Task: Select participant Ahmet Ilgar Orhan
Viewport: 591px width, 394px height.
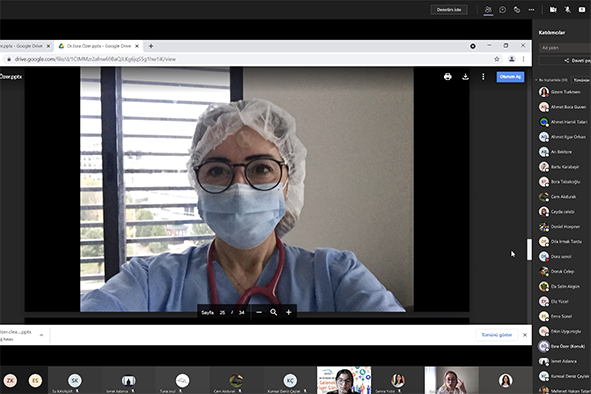Action: point(563,137)
